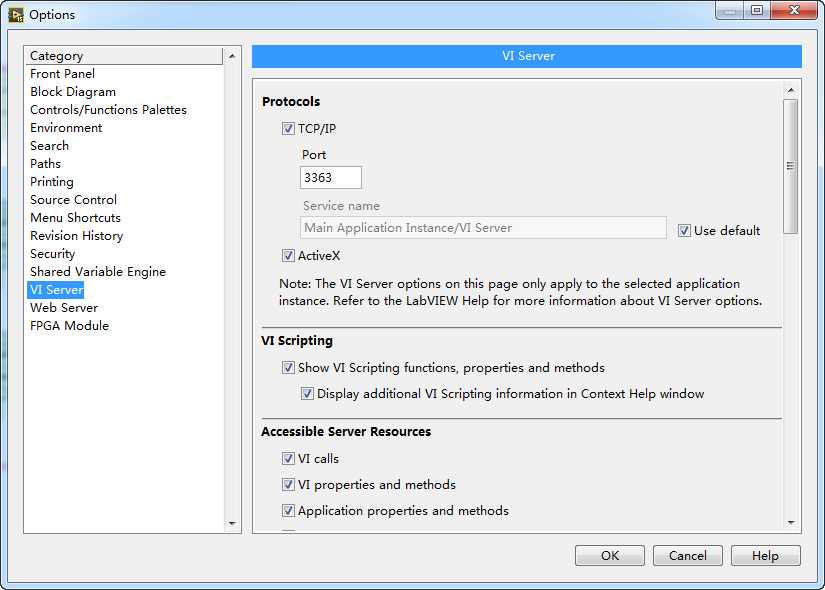Toggle the ActiveX protocol checkbox
Screen dimensions: 825x590
[x=288, y=256]
